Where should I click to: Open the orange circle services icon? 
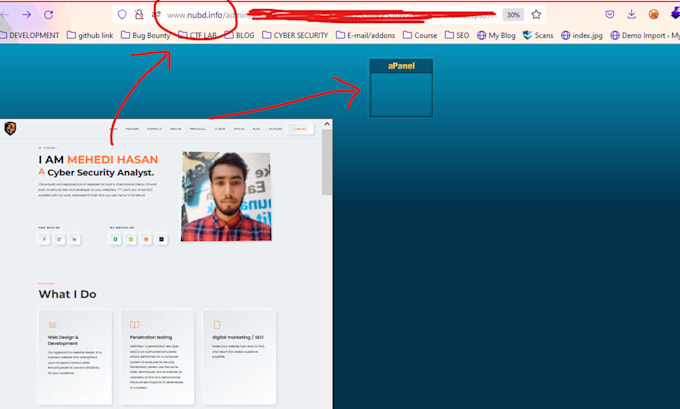click(146, 239)
